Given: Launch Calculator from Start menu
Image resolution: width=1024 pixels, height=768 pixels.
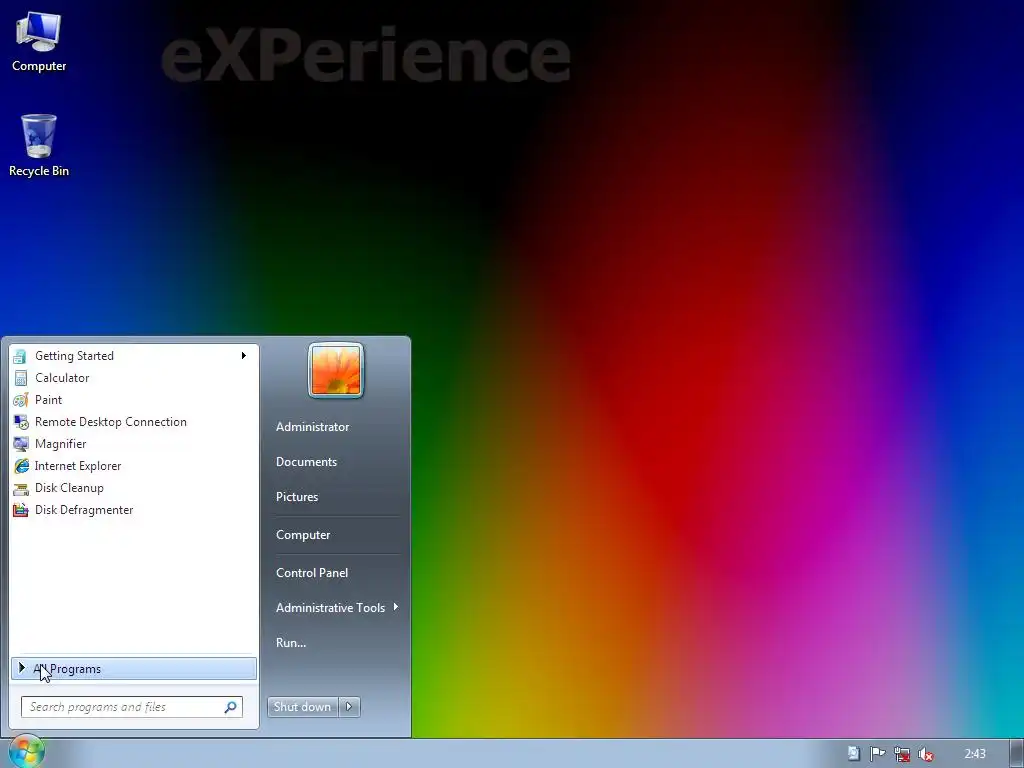Looking at the screenshot, I should [134, 378].
